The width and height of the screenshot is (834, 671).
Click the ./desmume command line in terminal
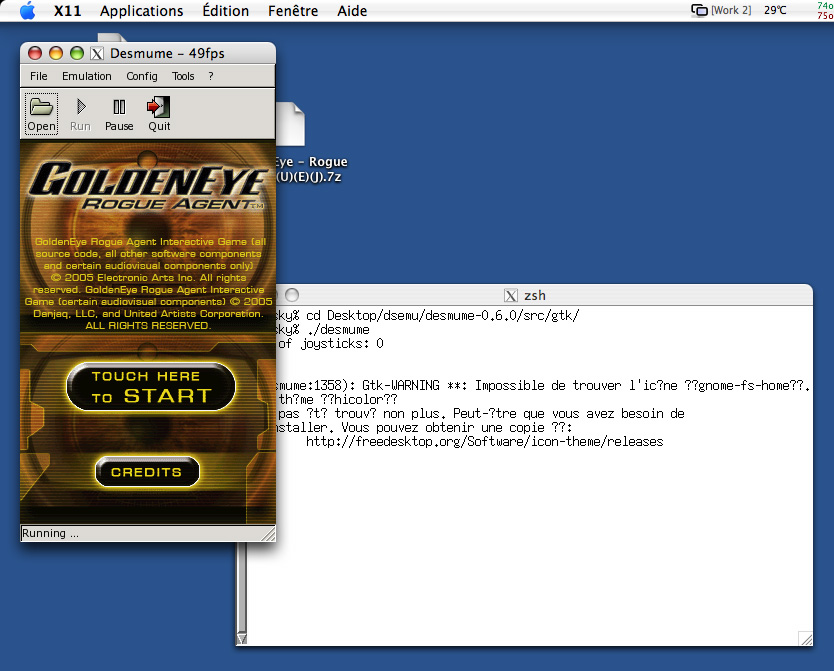point(322,330)
